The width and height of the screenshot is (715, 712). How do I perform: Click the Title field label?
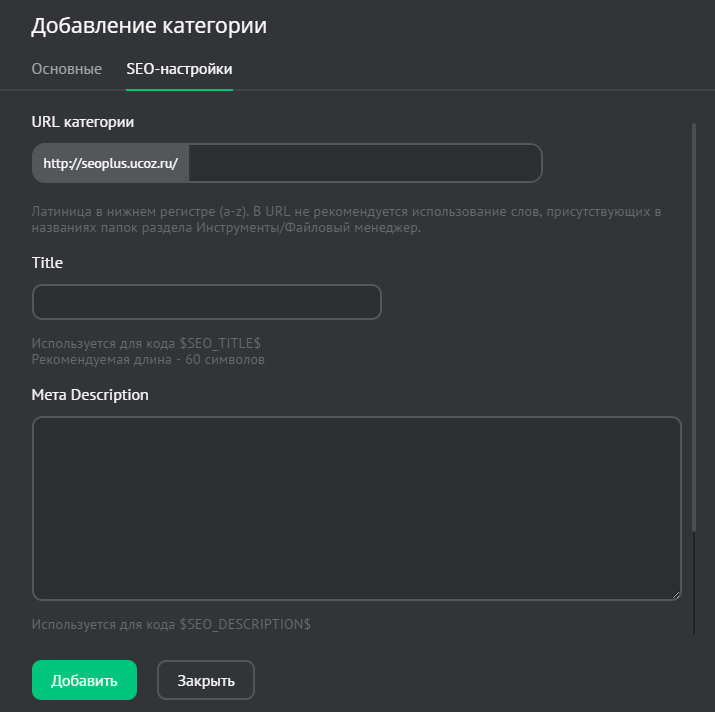click(47, 263)
